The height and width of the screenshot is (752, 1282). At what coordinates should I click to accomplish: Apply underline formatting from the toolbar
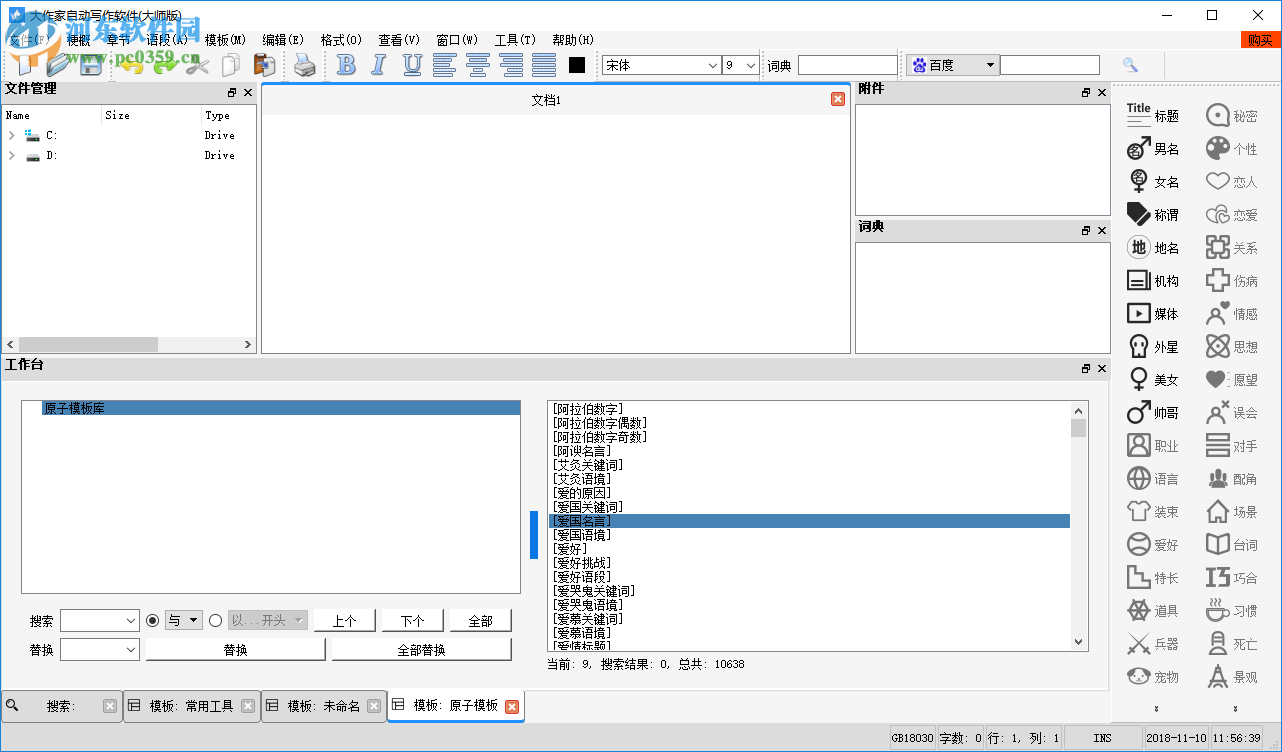coord(411,64)
